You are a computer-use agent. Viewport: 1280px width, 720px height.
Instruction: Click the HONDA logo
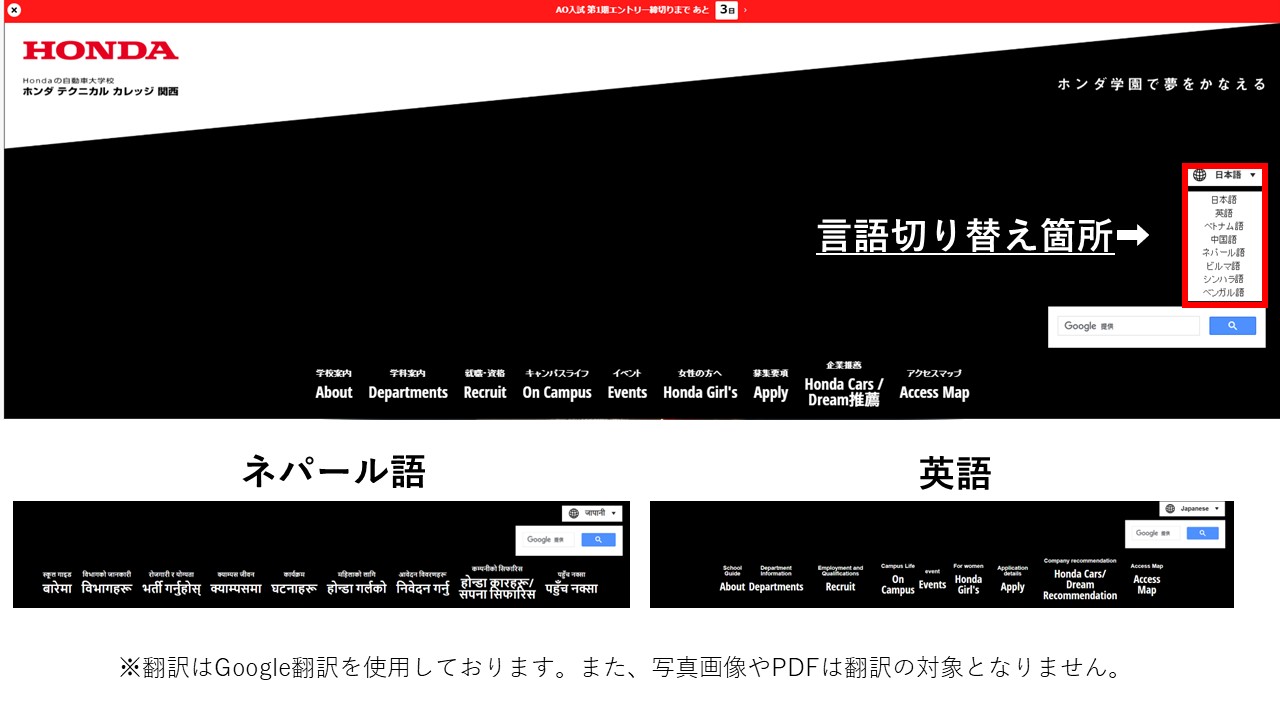[100, 50]
